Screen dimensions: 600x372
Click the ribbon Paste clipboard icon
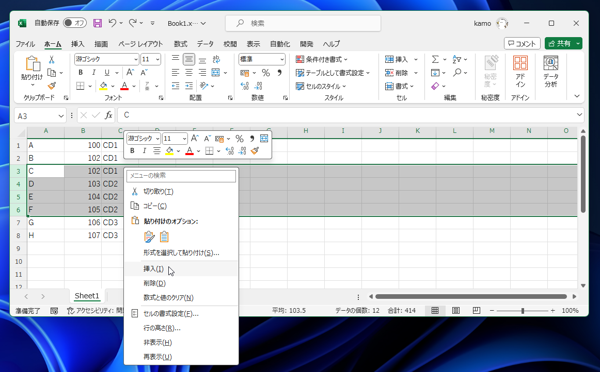click(x=33, y=64)
